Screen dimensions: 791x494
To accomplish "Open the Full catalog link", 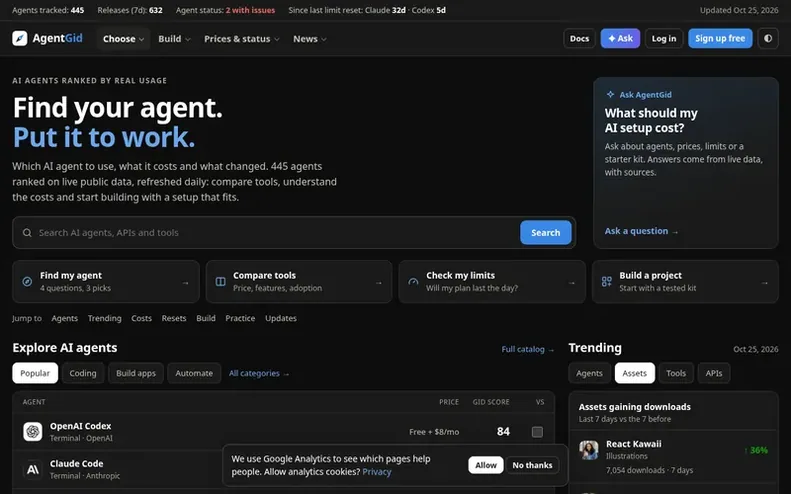I will point(527,349).
